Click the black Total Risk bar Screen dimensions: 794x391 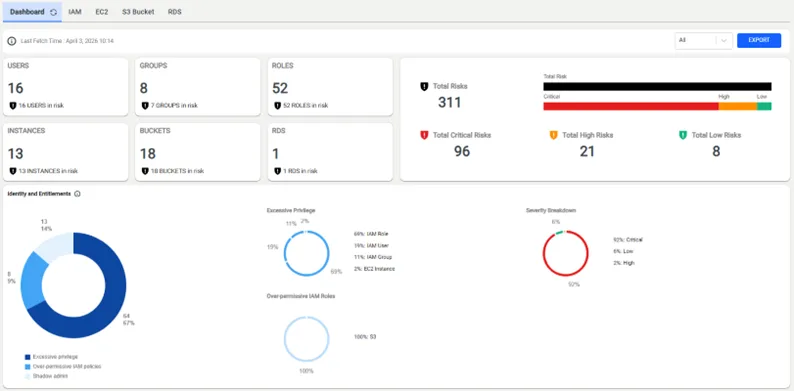pyautogui.click(x=657, y=87)
